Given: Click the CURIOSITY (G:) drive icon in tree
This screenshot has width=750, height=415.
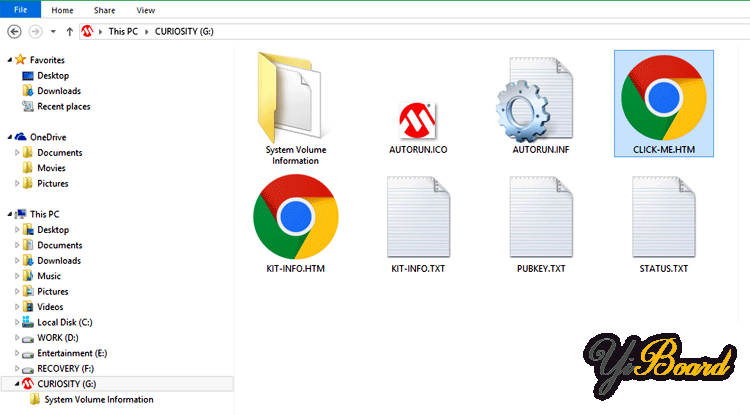Looking at the screenshot, I should tap(28, 384).
